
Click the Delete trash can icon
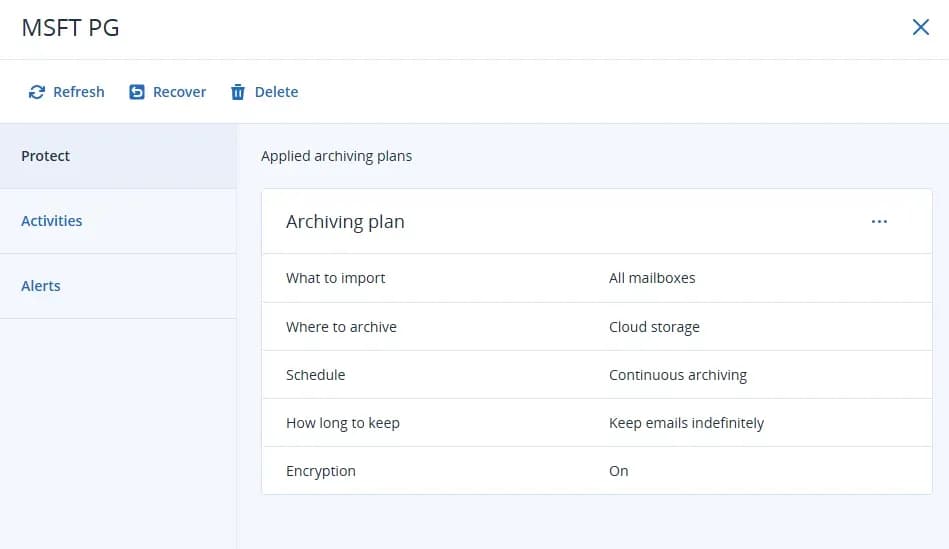pyautogui.click(x=238, y=92)
